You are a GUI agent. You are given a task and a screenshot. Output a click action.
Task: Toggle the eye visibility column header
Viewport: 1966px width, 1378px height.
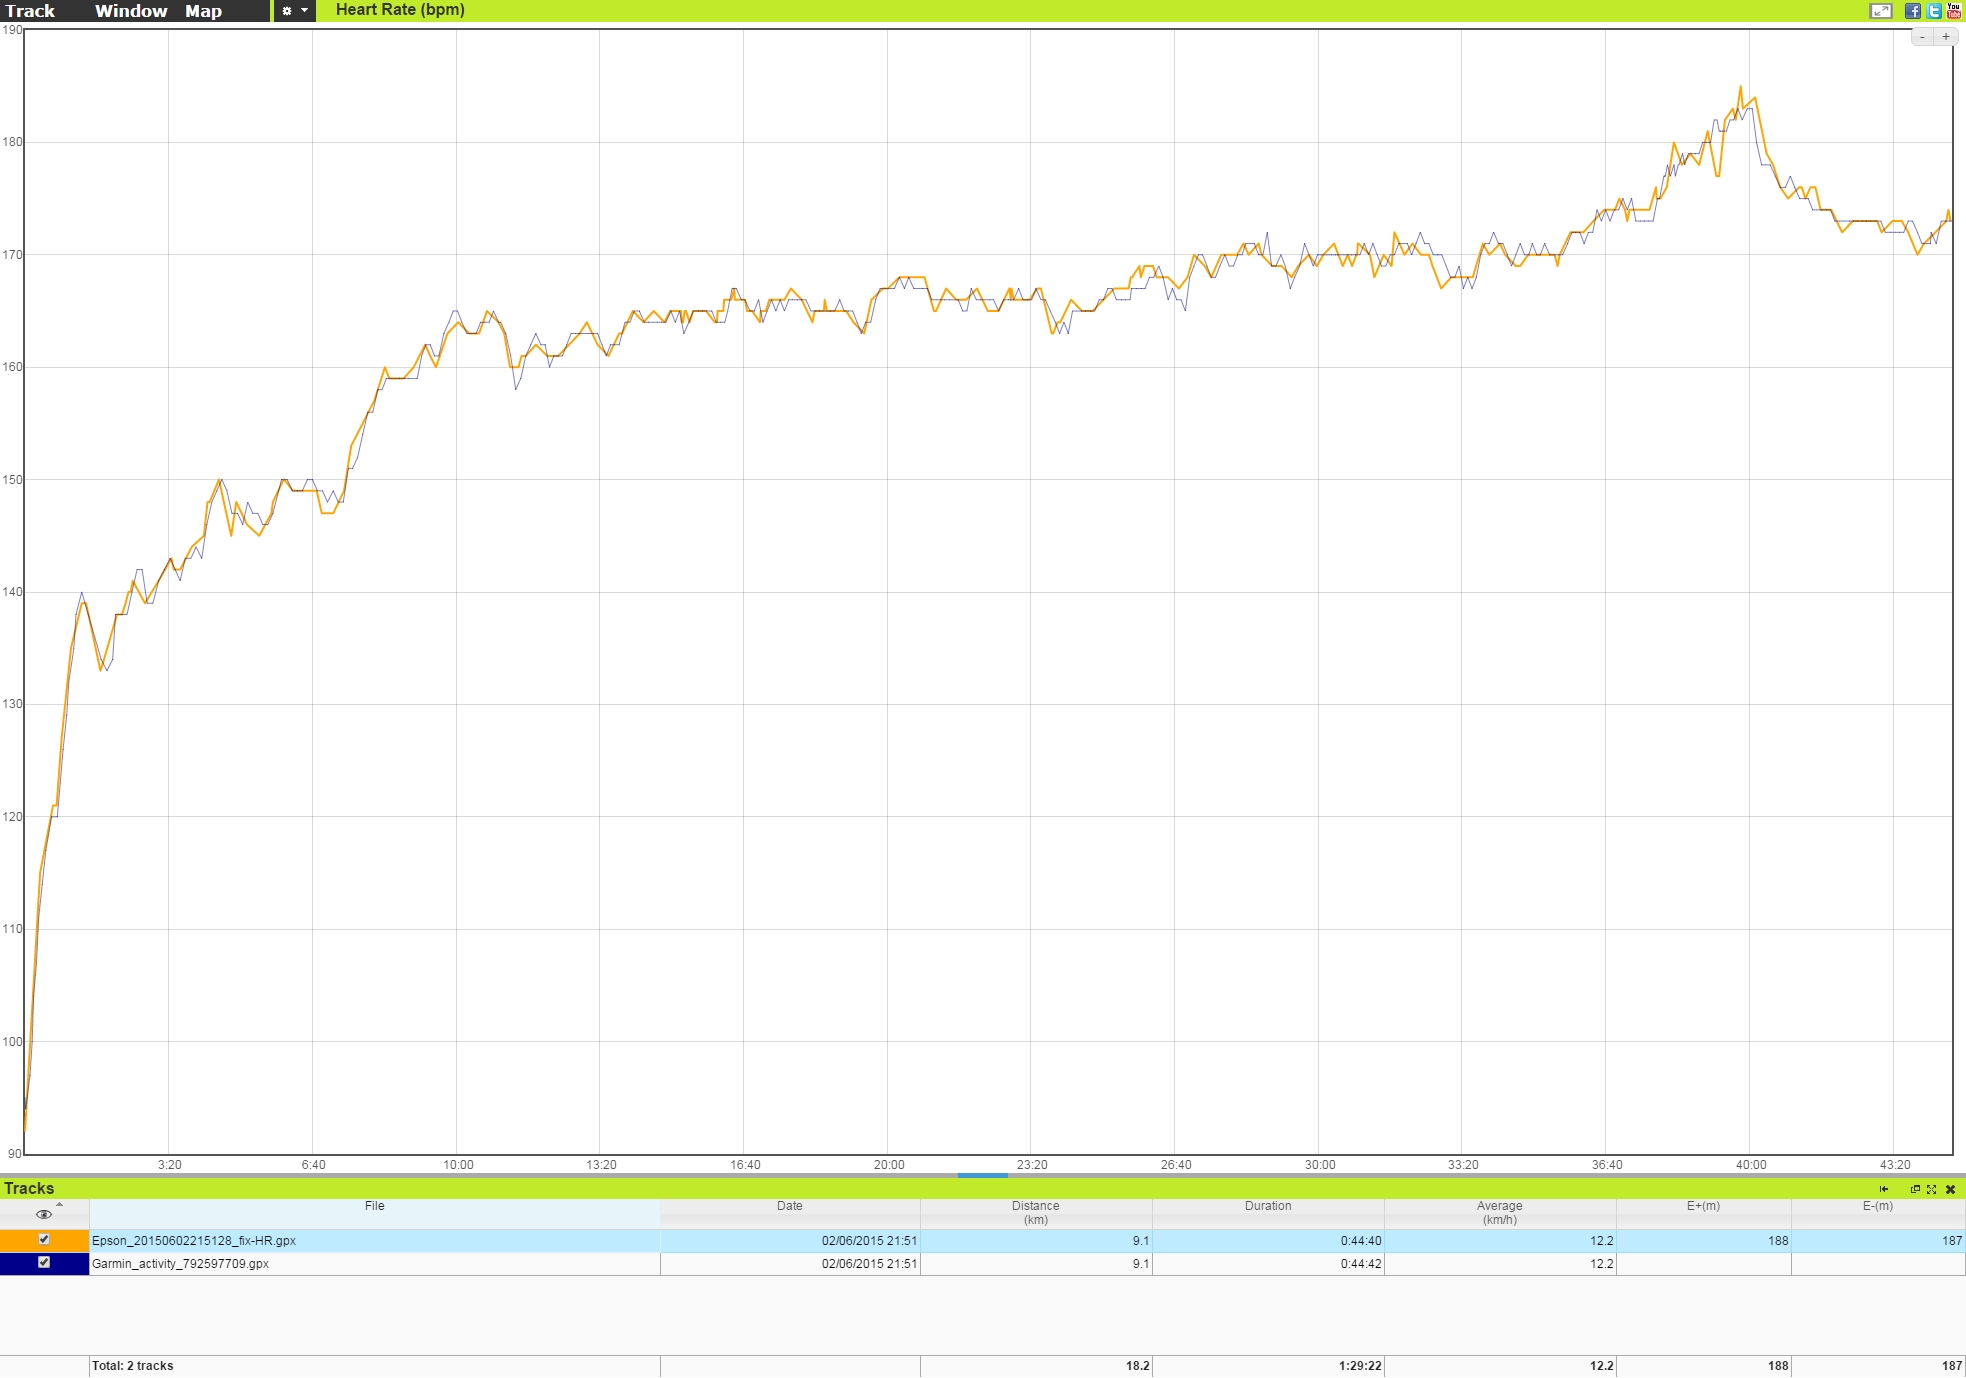(x=44, y=1214)
